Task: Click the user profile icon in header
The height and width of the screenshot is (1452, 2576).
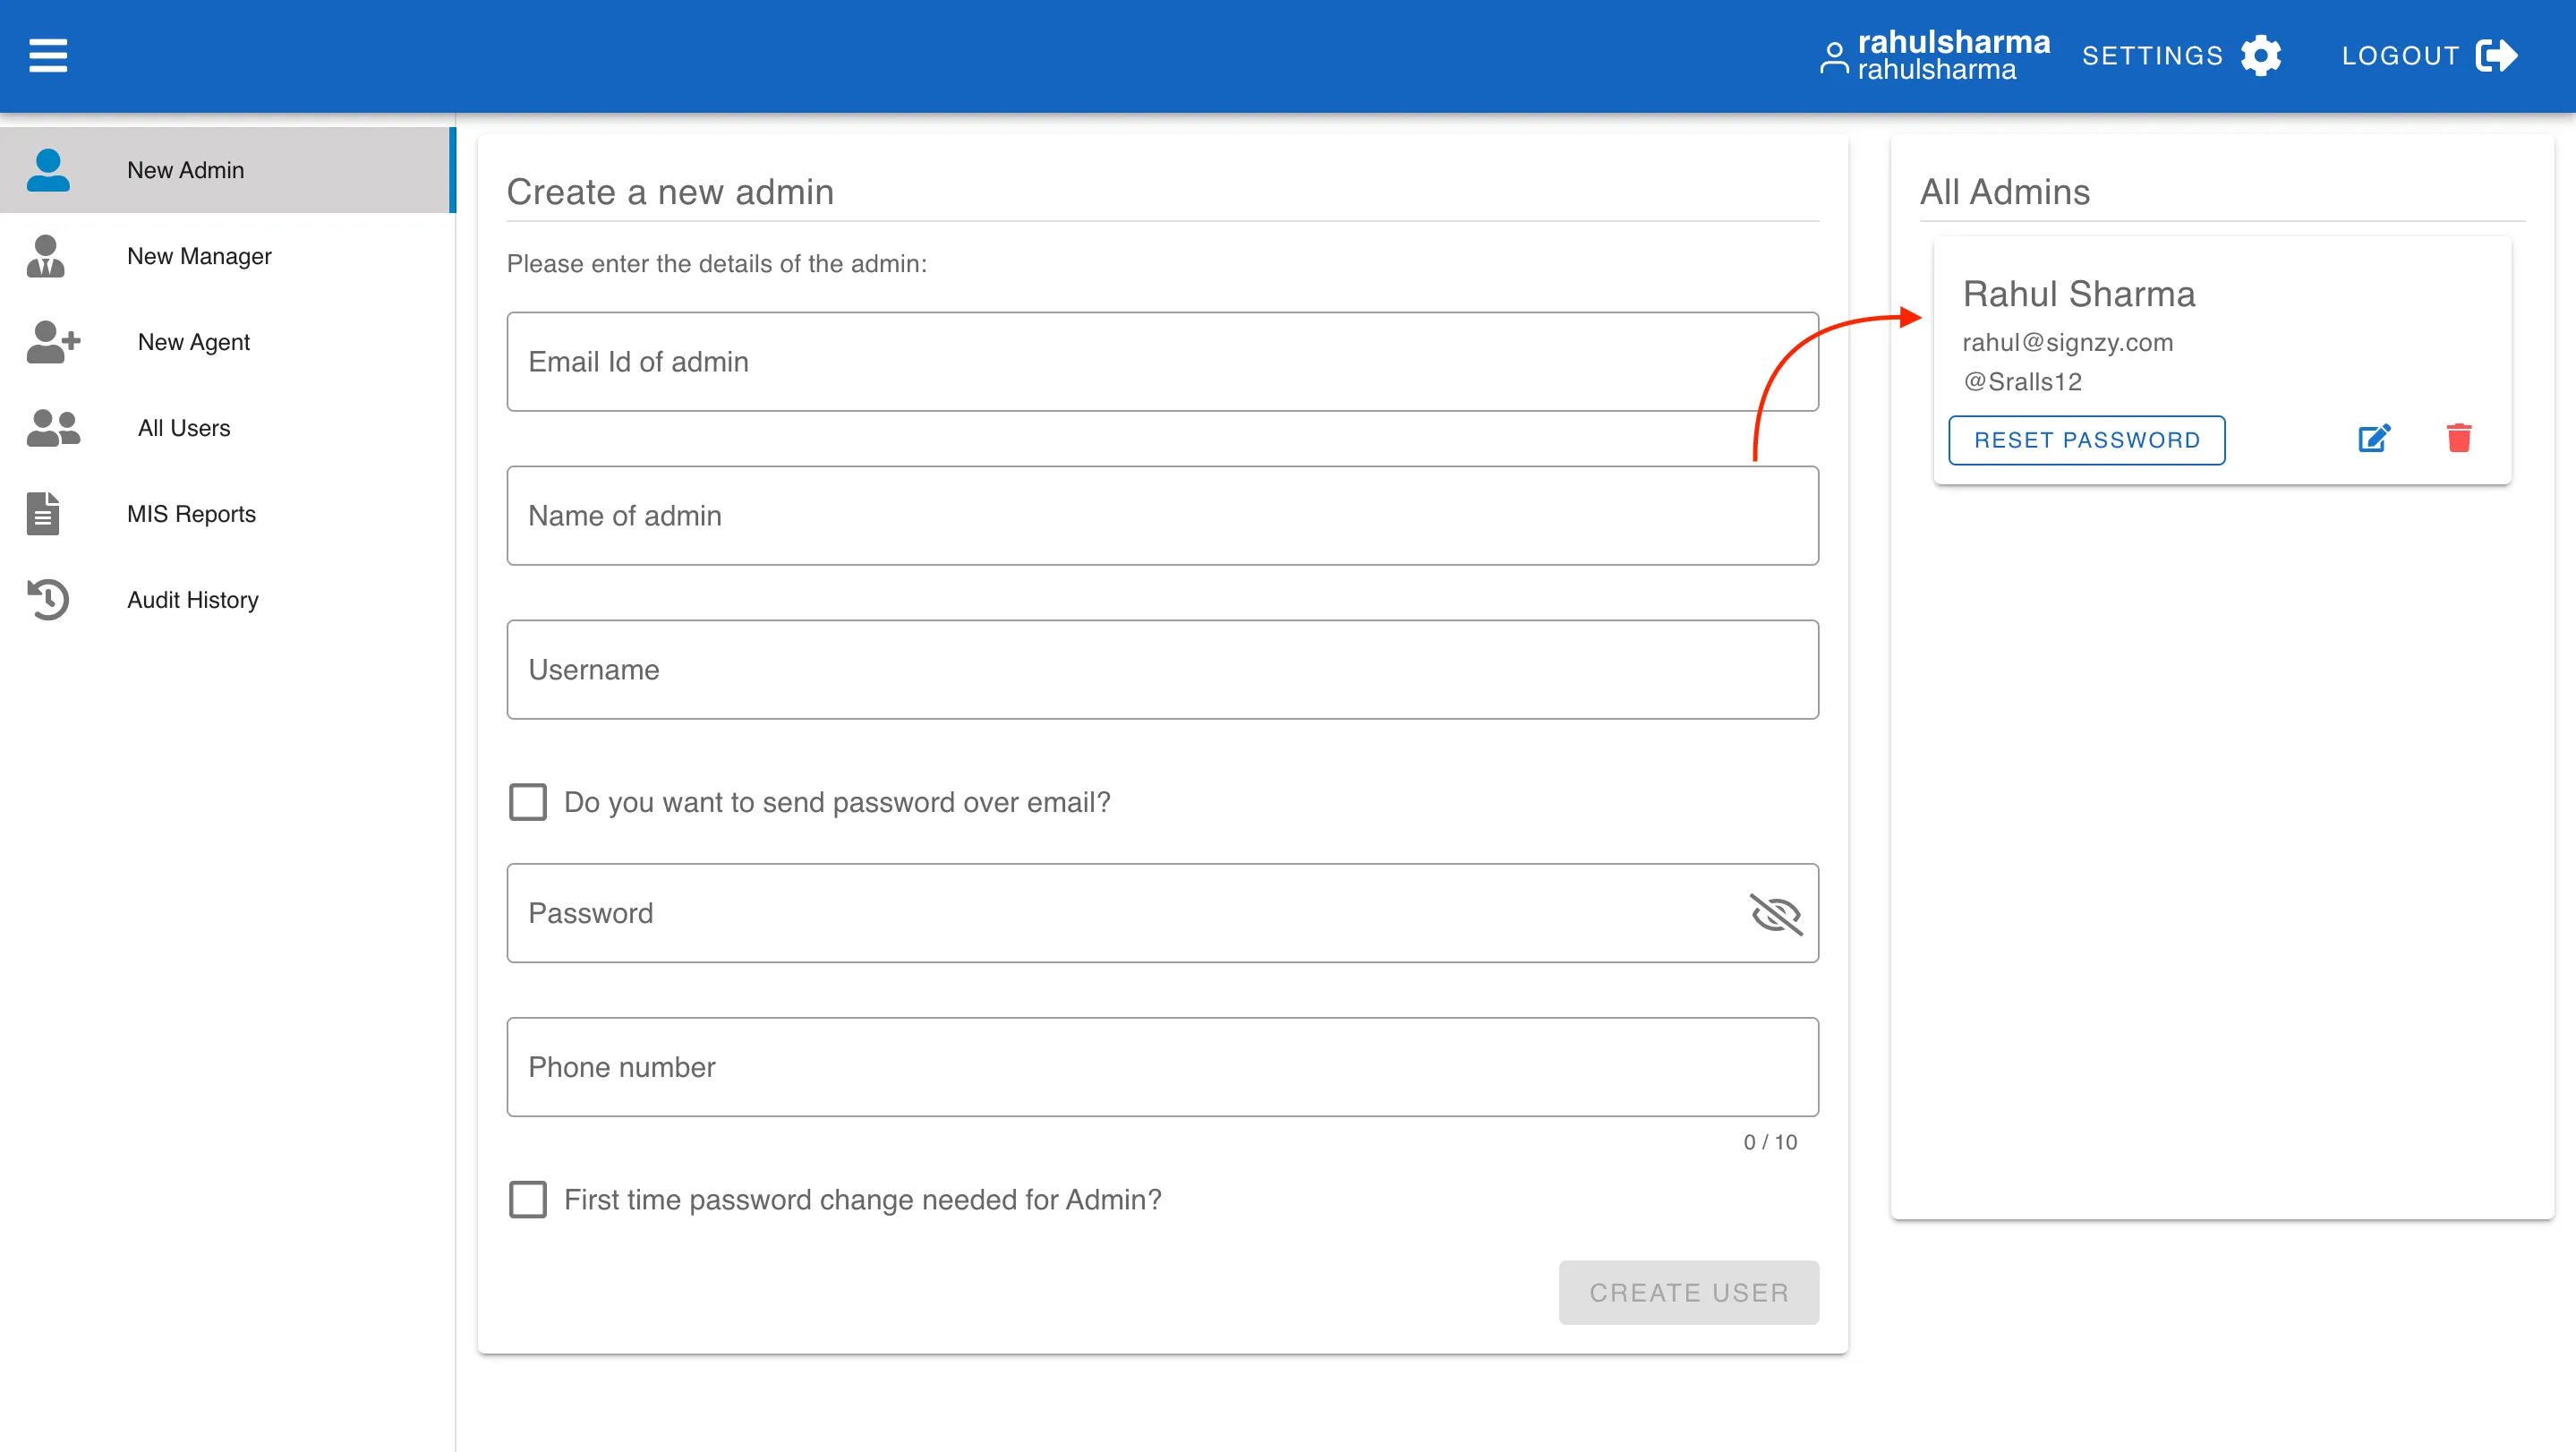Action: [x=1834, y=58]
